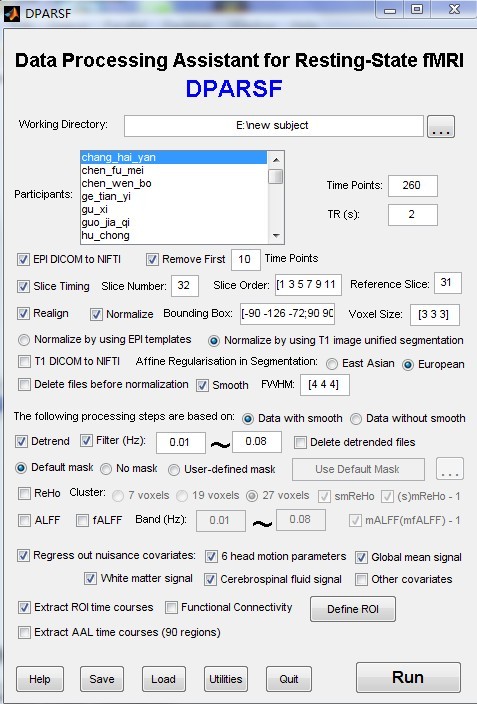
Task: Click the FWHM input field
Action: [x=324, y=385]
